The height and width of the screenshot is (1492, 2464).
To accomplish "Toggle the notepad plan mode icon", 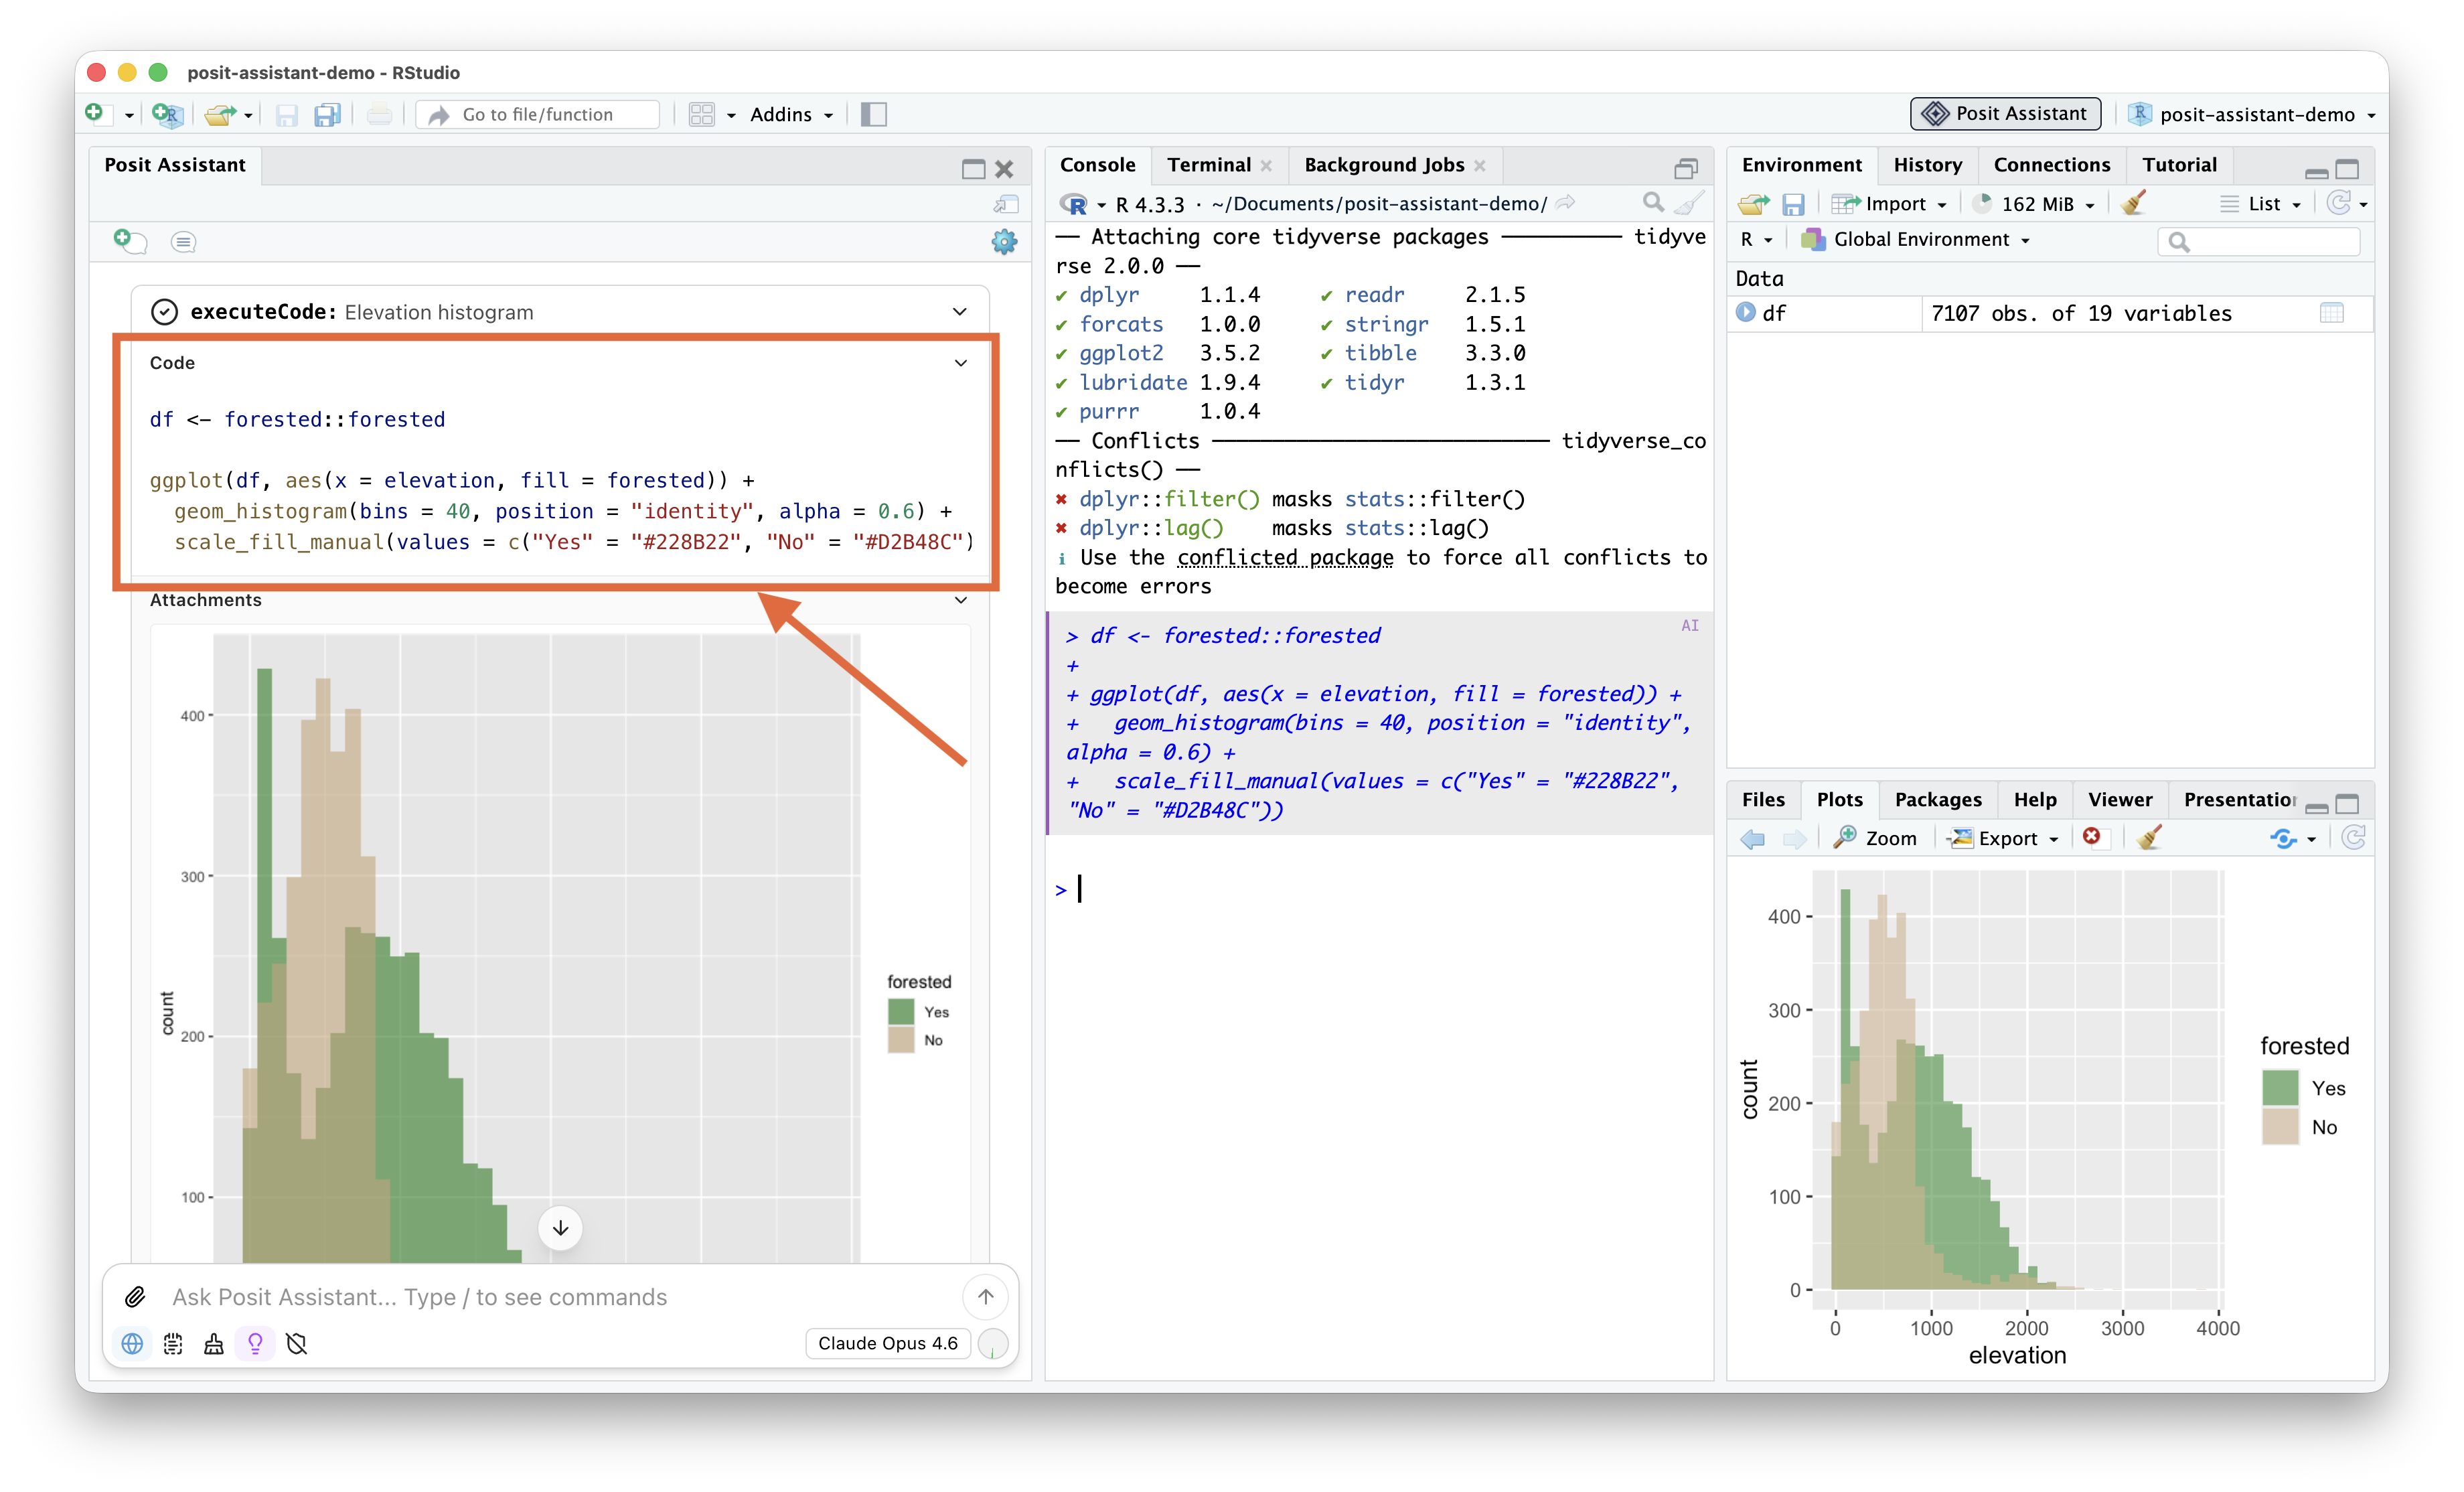I will [173, 1343].
